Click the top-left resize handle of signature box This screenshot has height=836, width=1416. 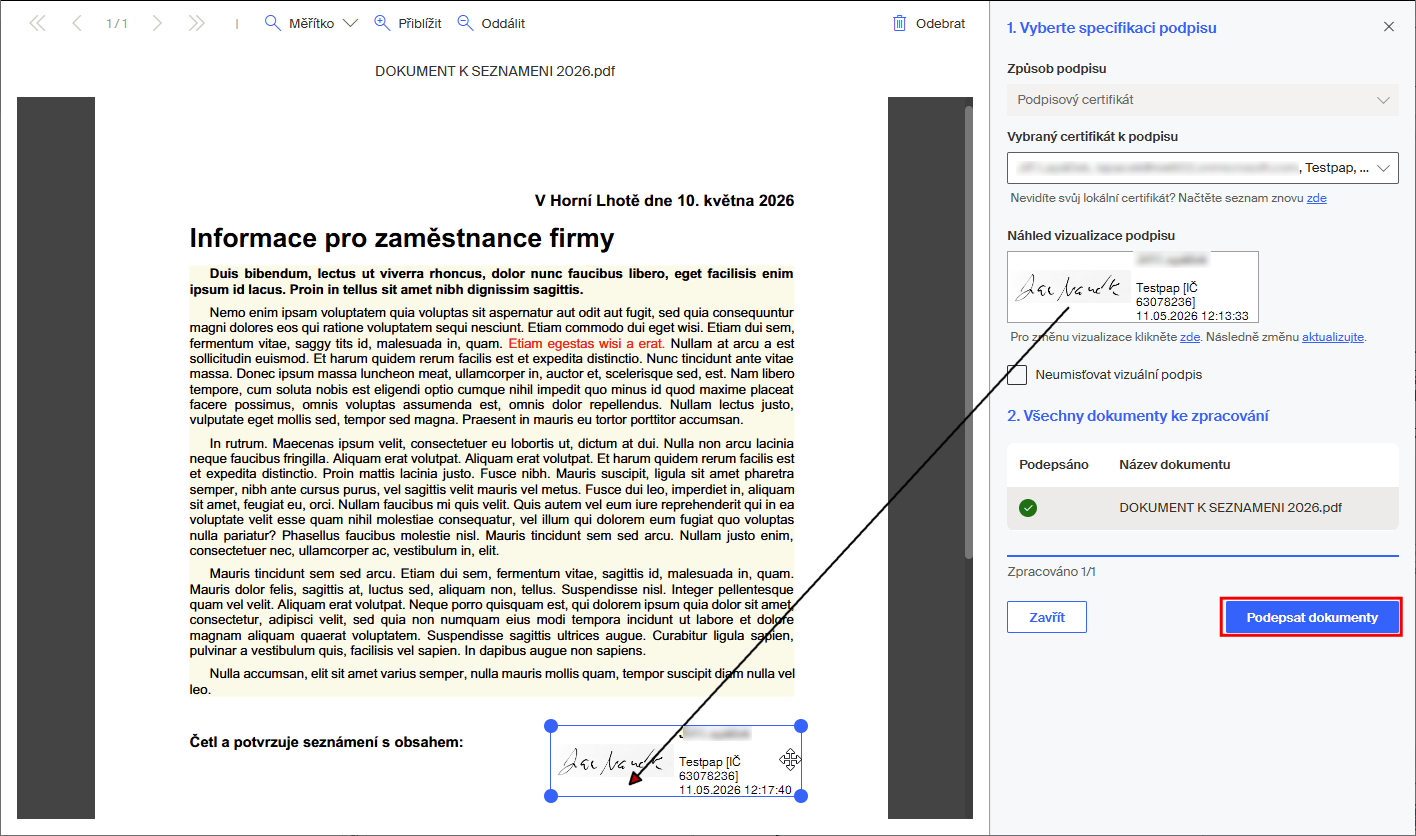point(550,726)
